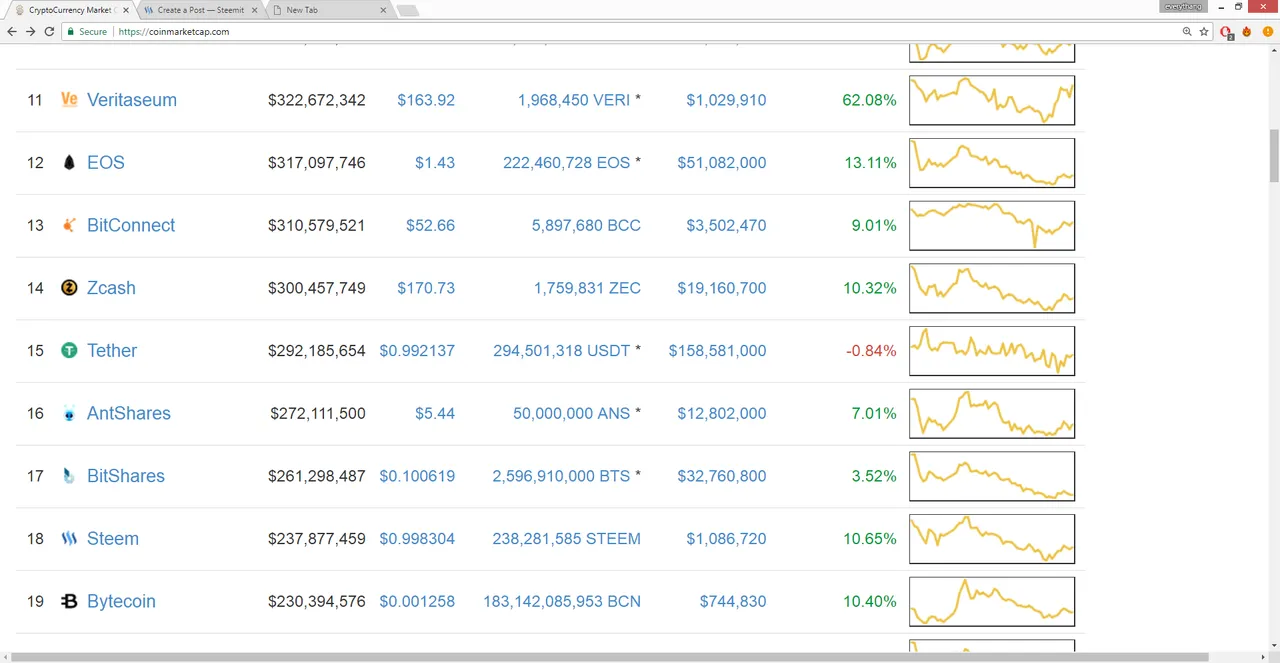
Task: Open BitConnect 7-day price sparkline chart
Action: coord(992,225)
